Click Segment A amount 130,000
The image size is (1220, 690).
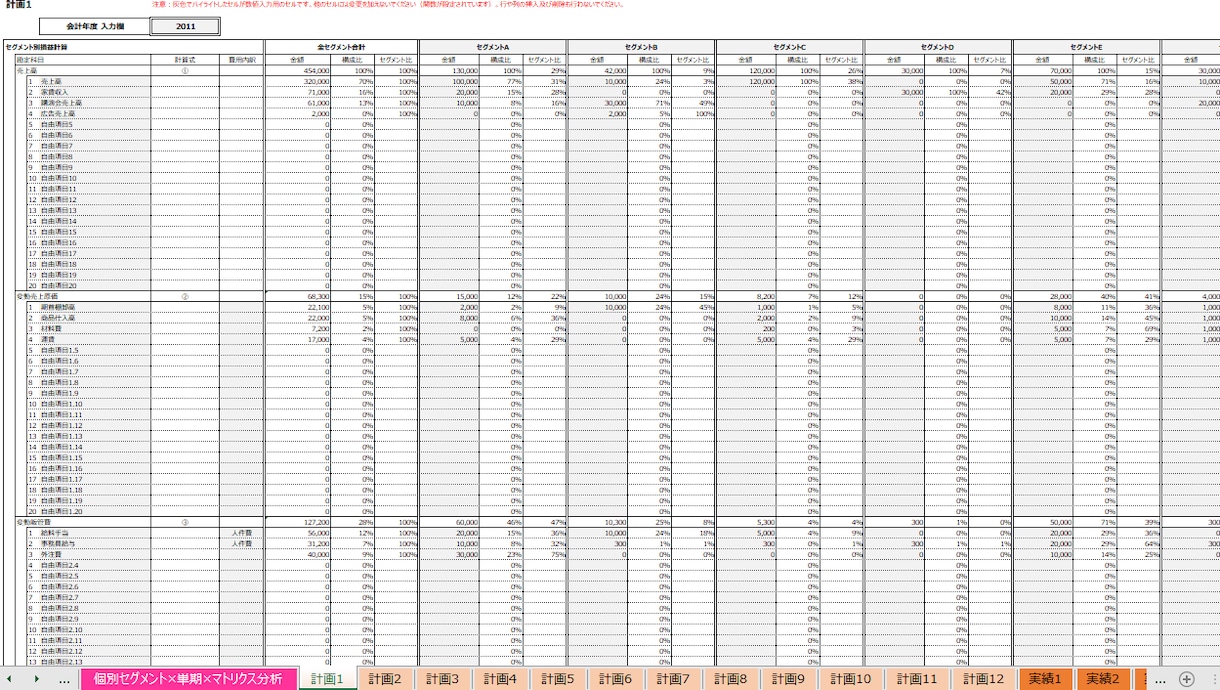click(449, 71)
